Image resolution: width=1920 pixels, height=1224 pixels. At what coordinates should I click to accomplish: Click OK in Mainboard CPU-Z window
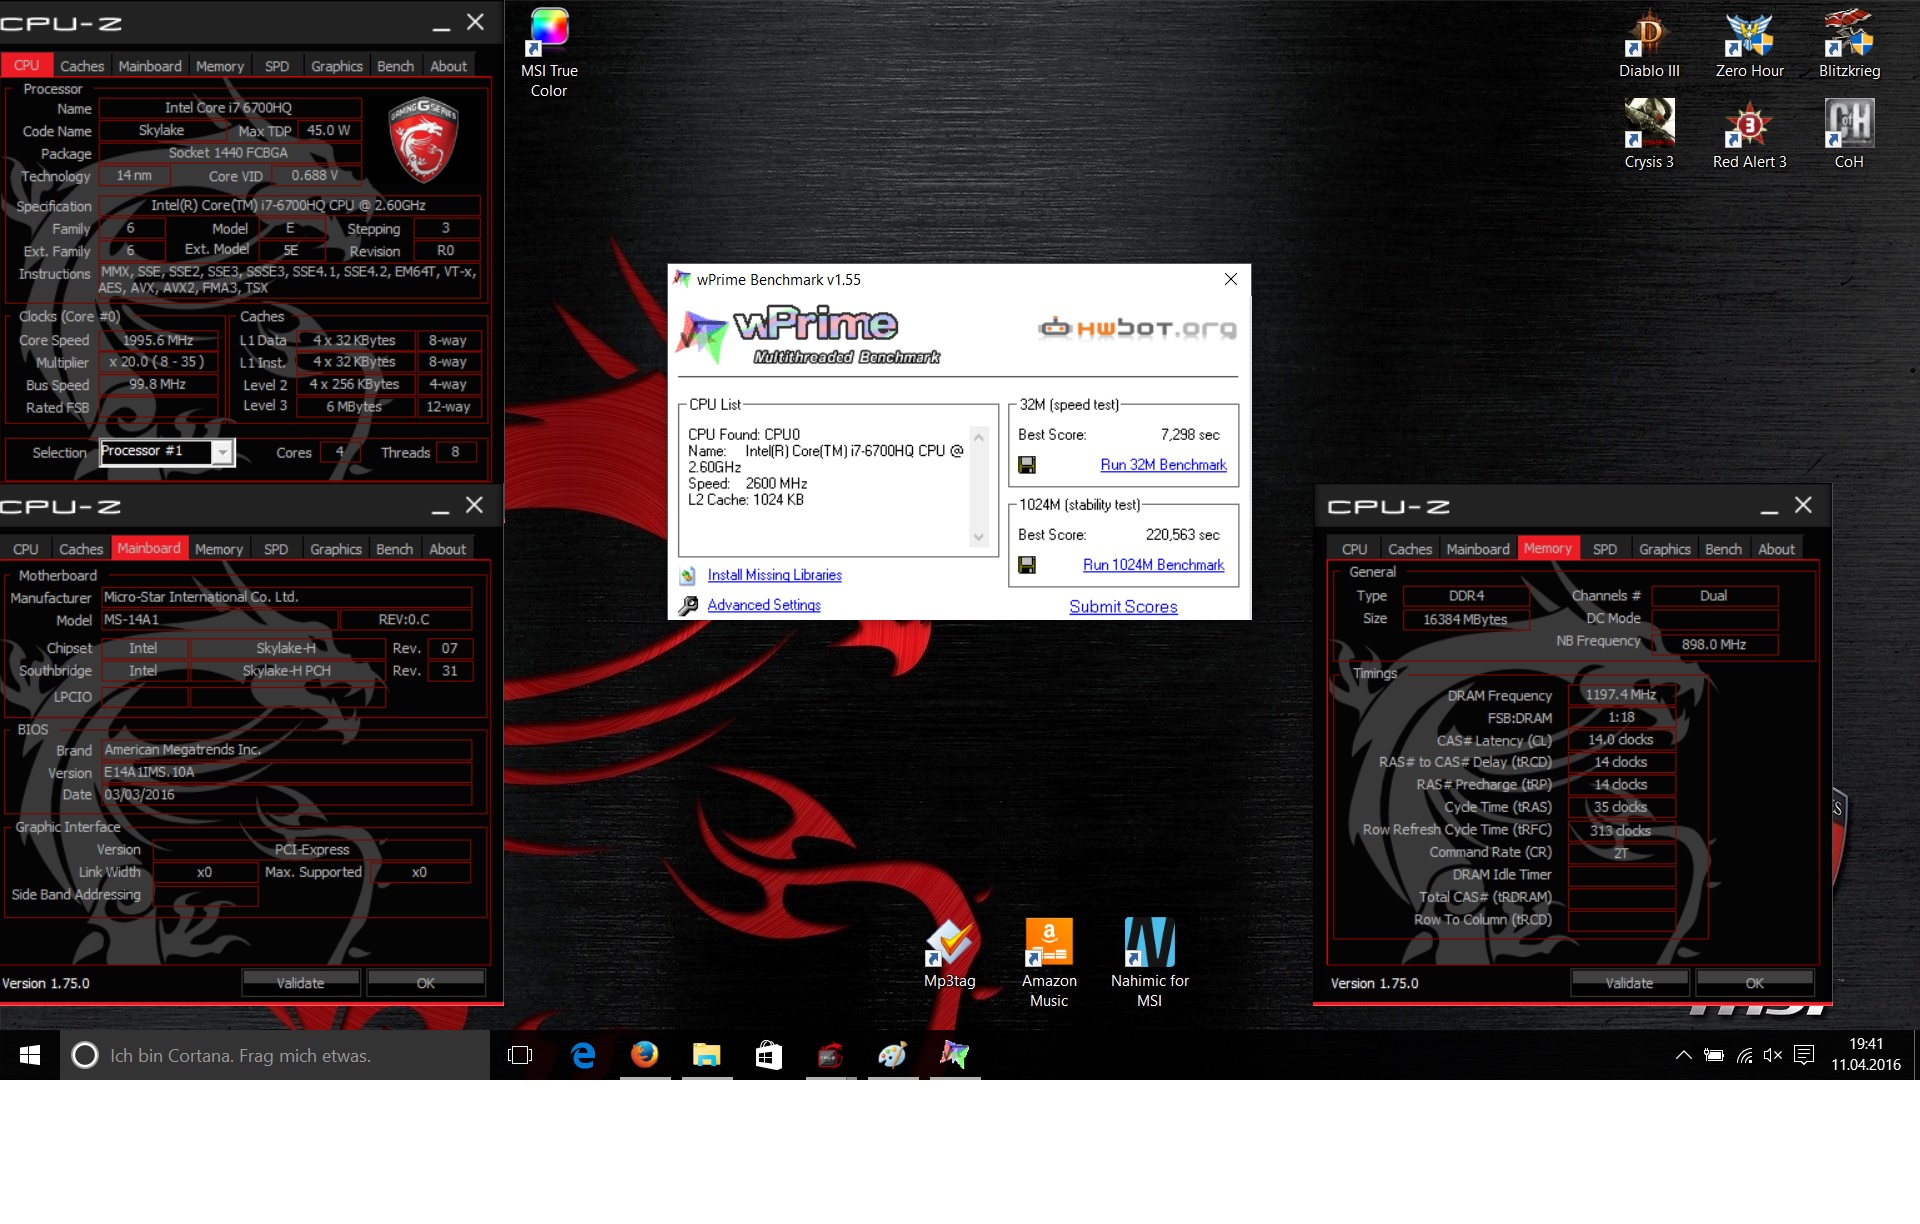click(425, 983)
